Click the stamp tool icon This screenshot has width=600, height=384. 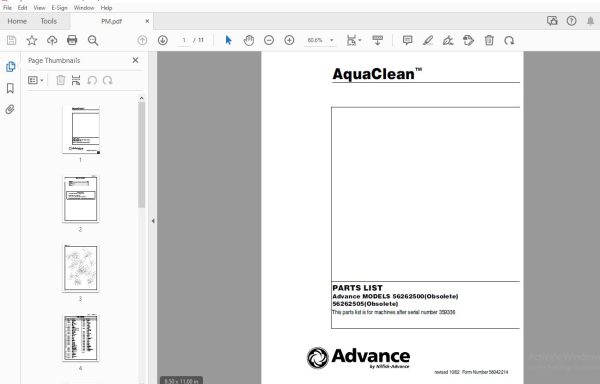click(x=468, y=40)
